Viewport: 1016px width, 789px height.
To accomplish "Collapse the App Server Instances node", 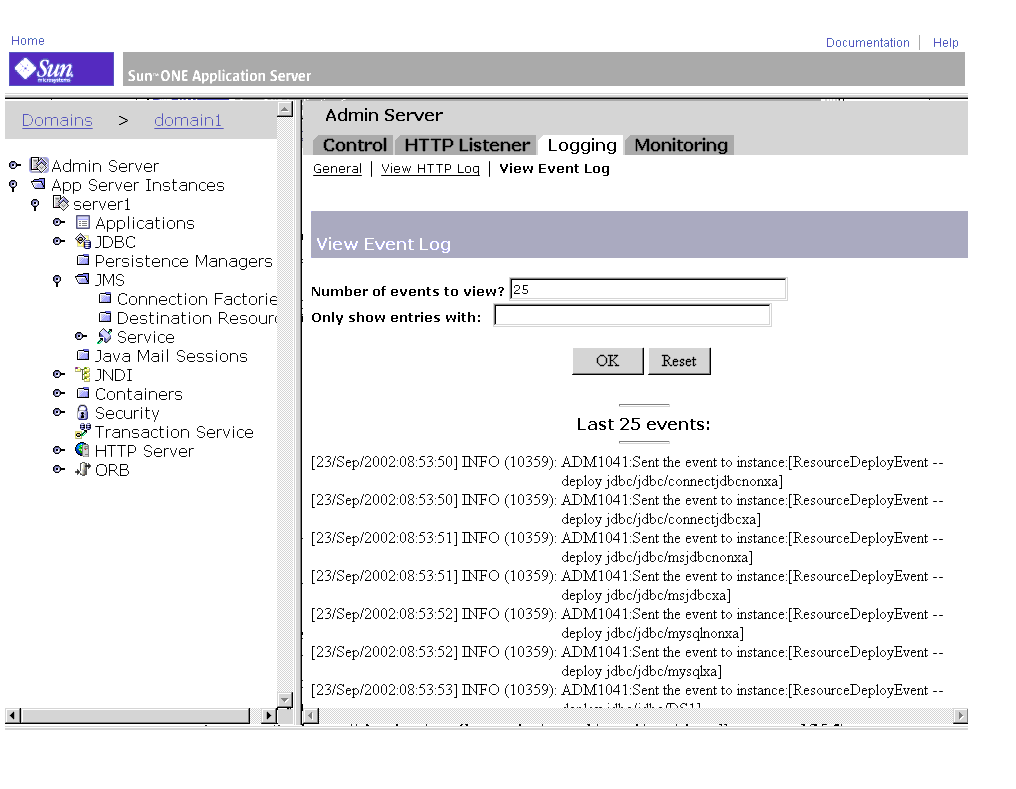I will (13, 185).
